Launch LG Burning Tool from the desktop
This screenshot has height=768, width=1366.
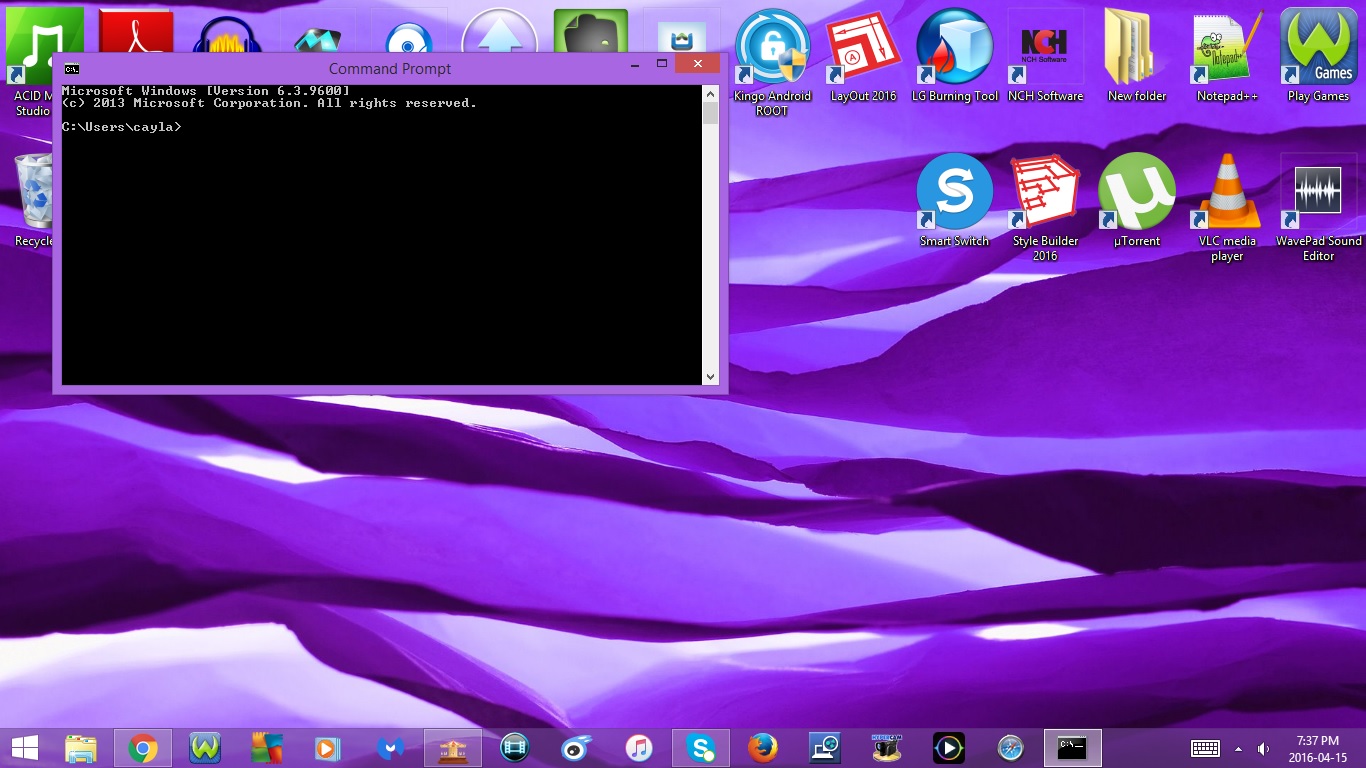tap(954, 55)
